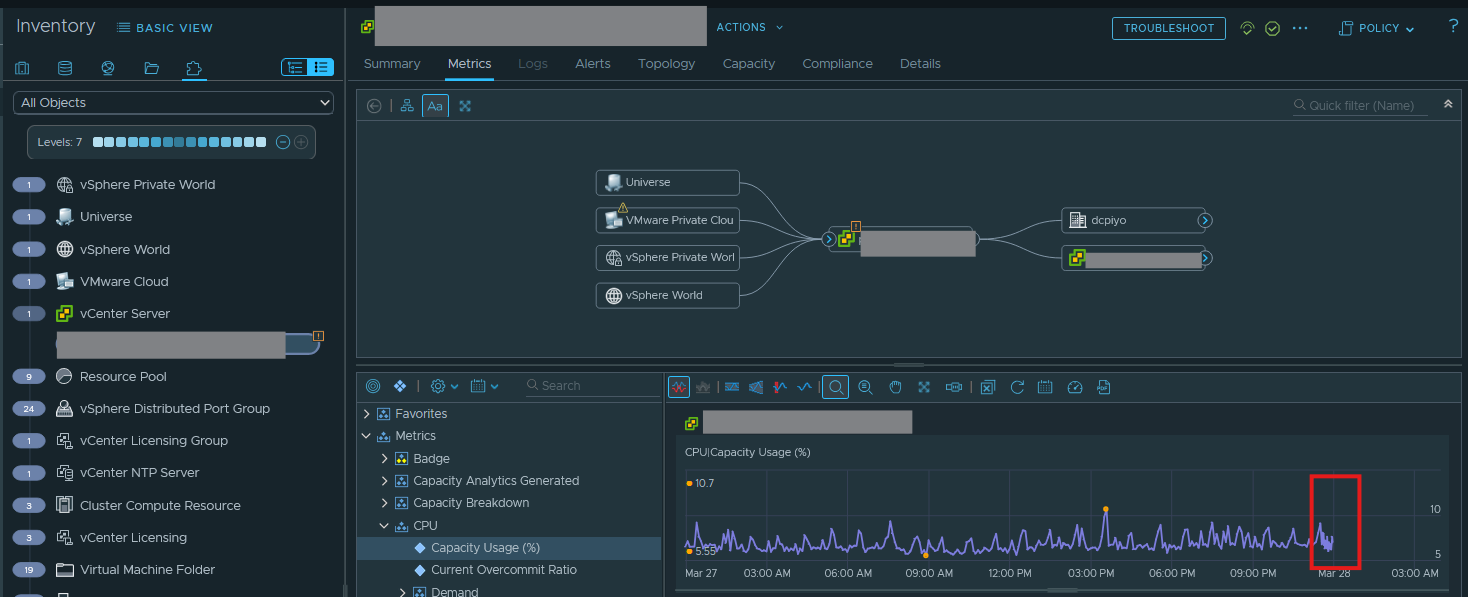This screenshot has width=1468, height=597.
Task: Open the globe inventory icon tab
Action: pyautogui.click(x=108, y=68)
